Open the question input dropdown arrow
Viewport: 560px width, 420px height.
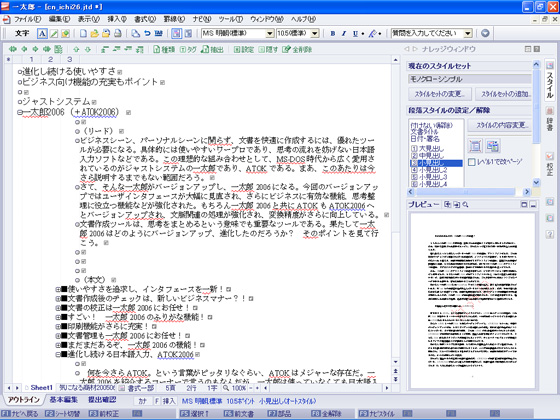tap(468, 34)
